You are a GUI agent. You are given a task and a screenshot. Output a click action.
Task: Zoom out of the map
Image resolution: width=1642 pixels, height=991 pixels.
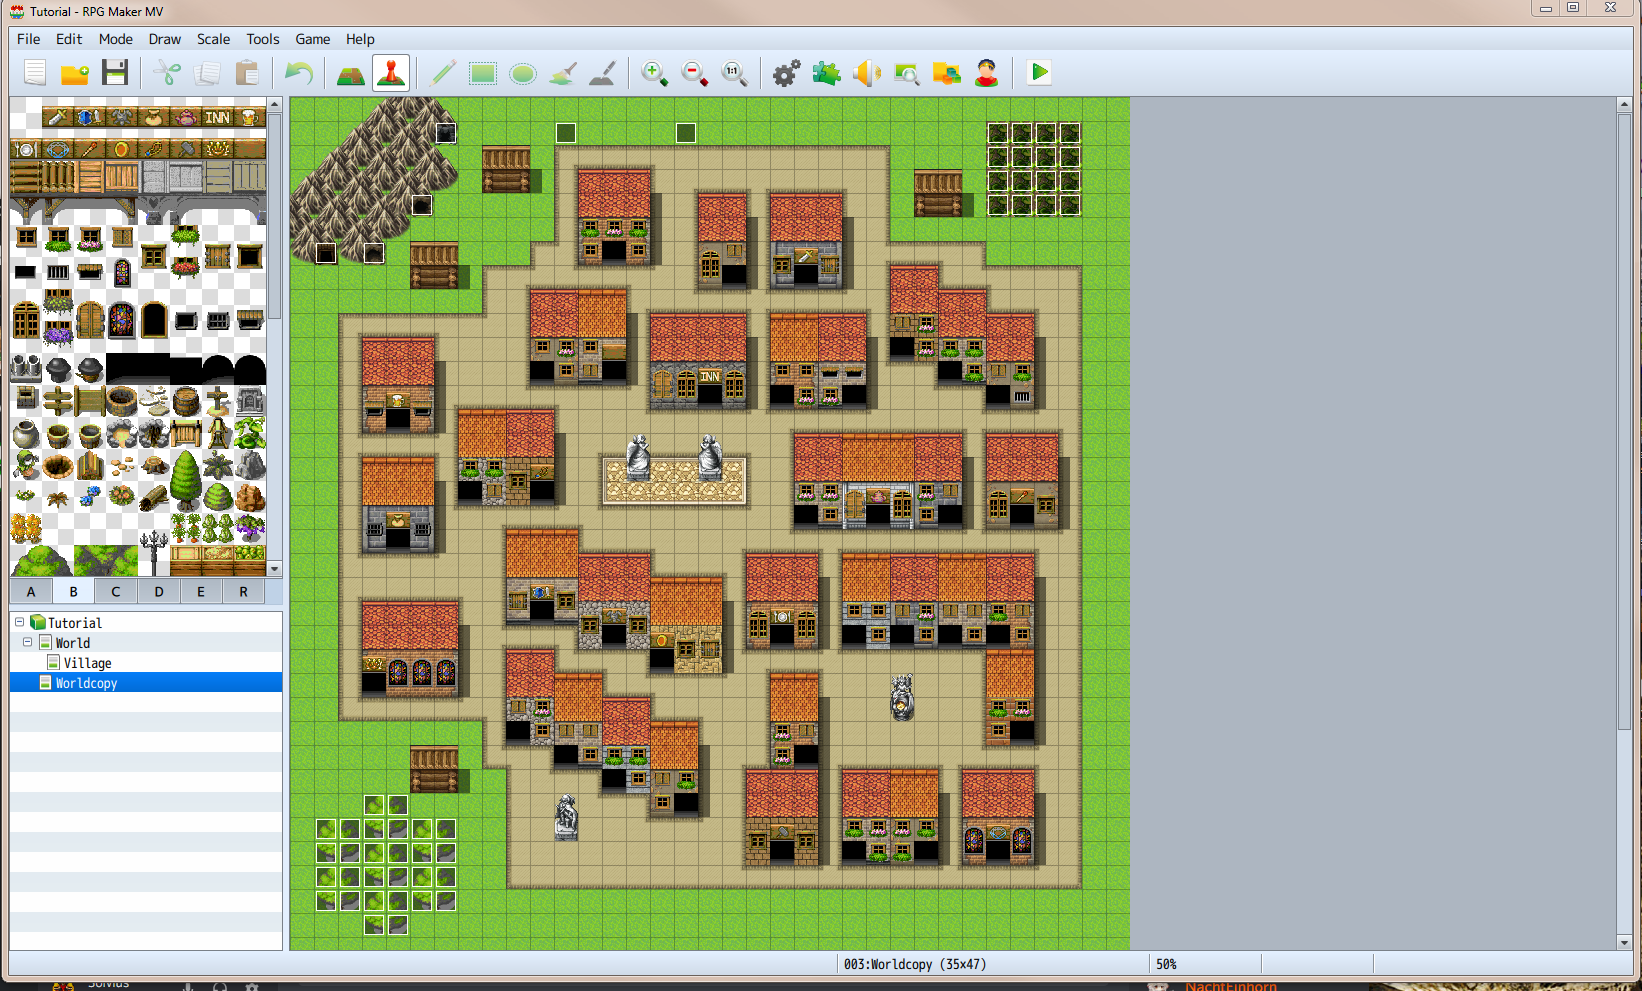pos(695,73)
